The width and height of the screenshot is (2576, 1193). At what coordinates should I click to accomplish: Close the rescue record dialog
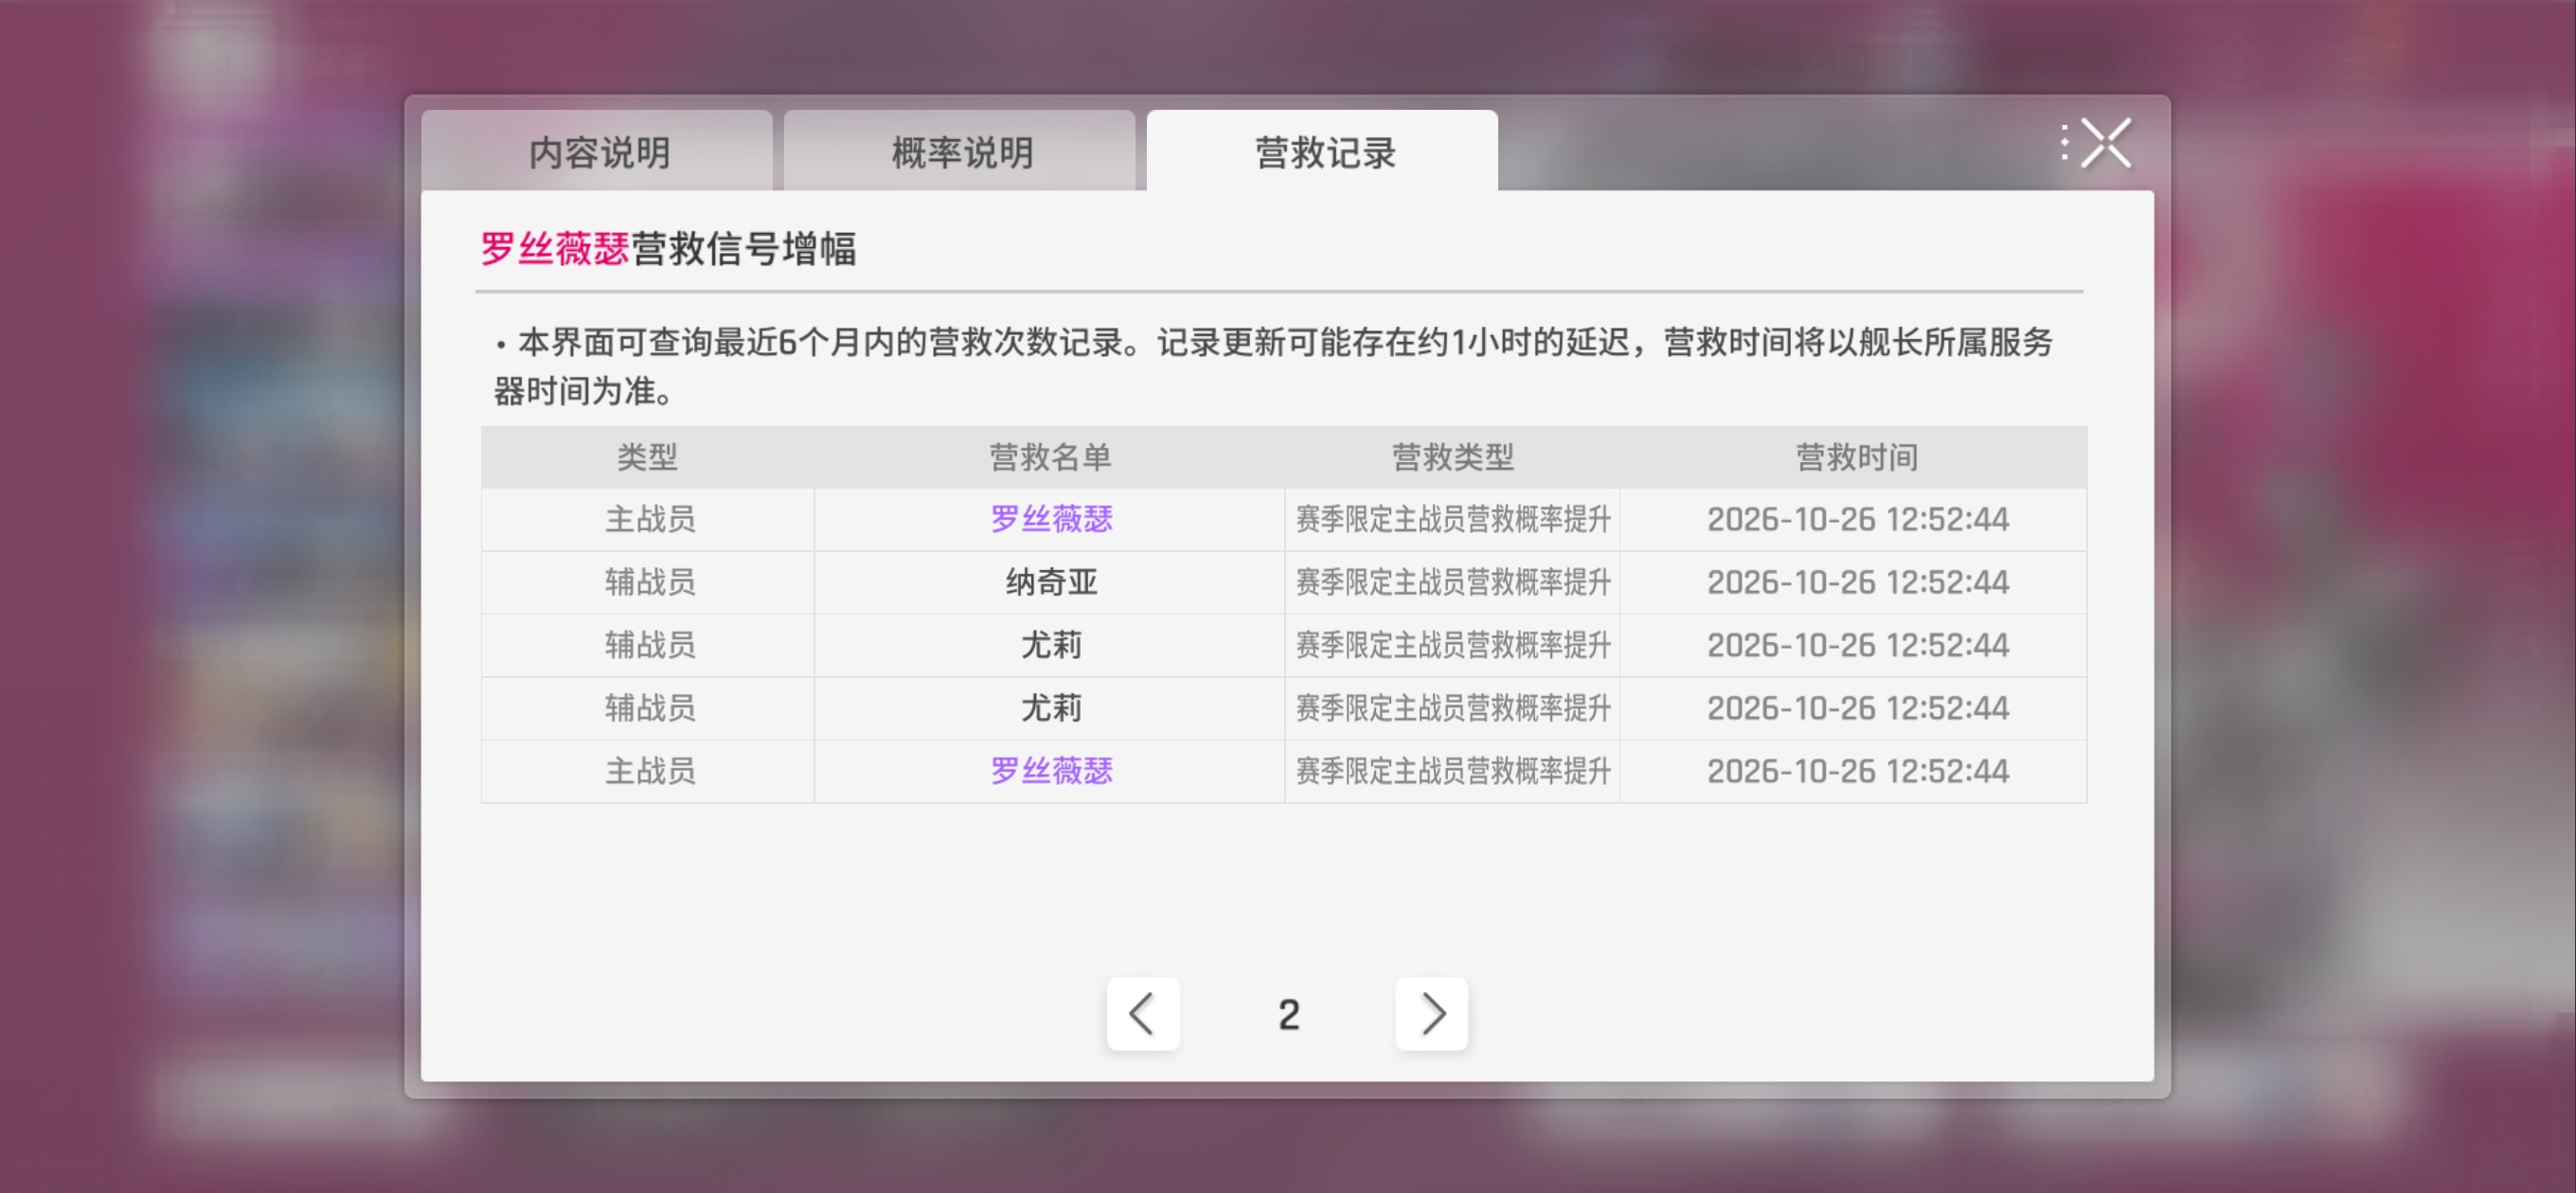click(x=2105, y=143)
